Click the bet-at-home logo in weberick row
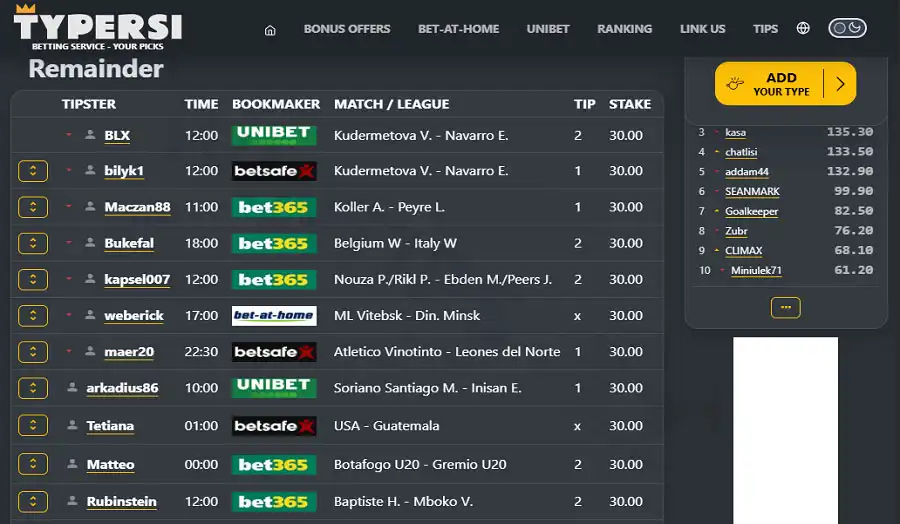This screenshot has height=524, width=900. coord(274,316)
